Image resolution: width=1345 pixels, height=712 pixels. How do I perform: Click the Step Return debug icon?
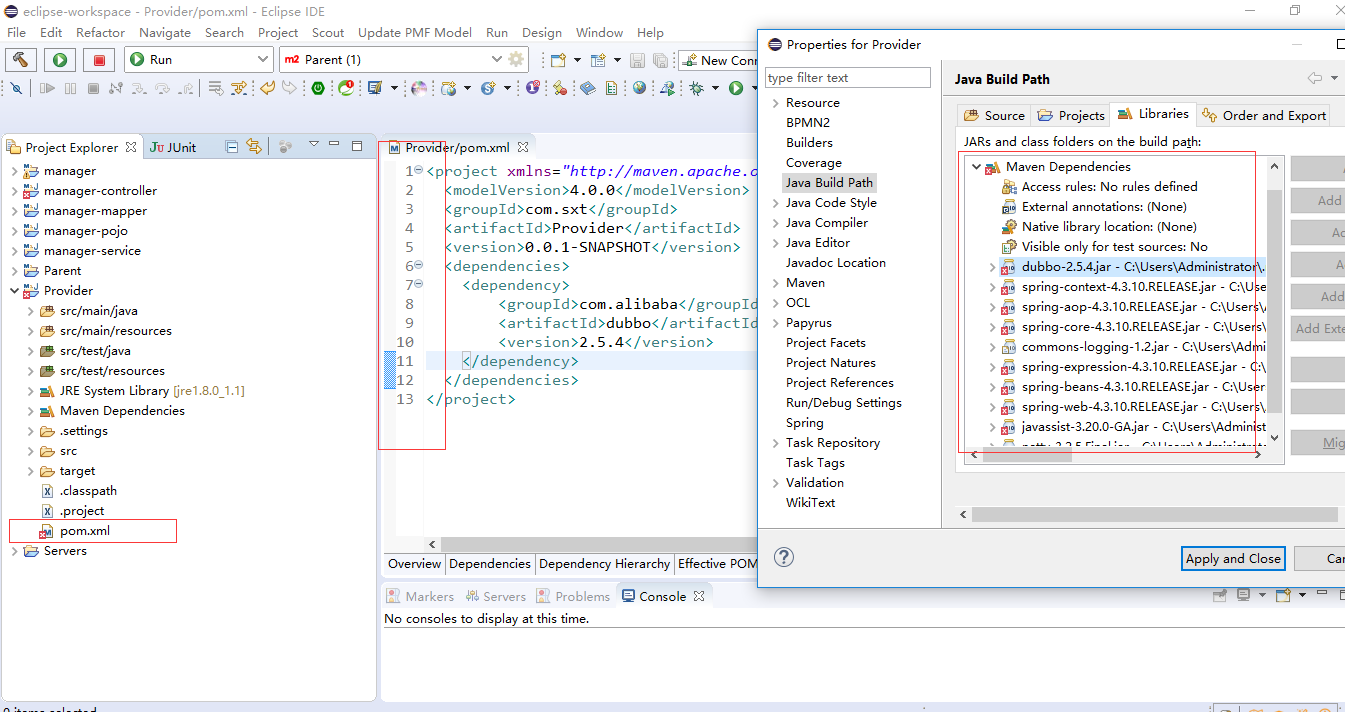coord(186,88)
